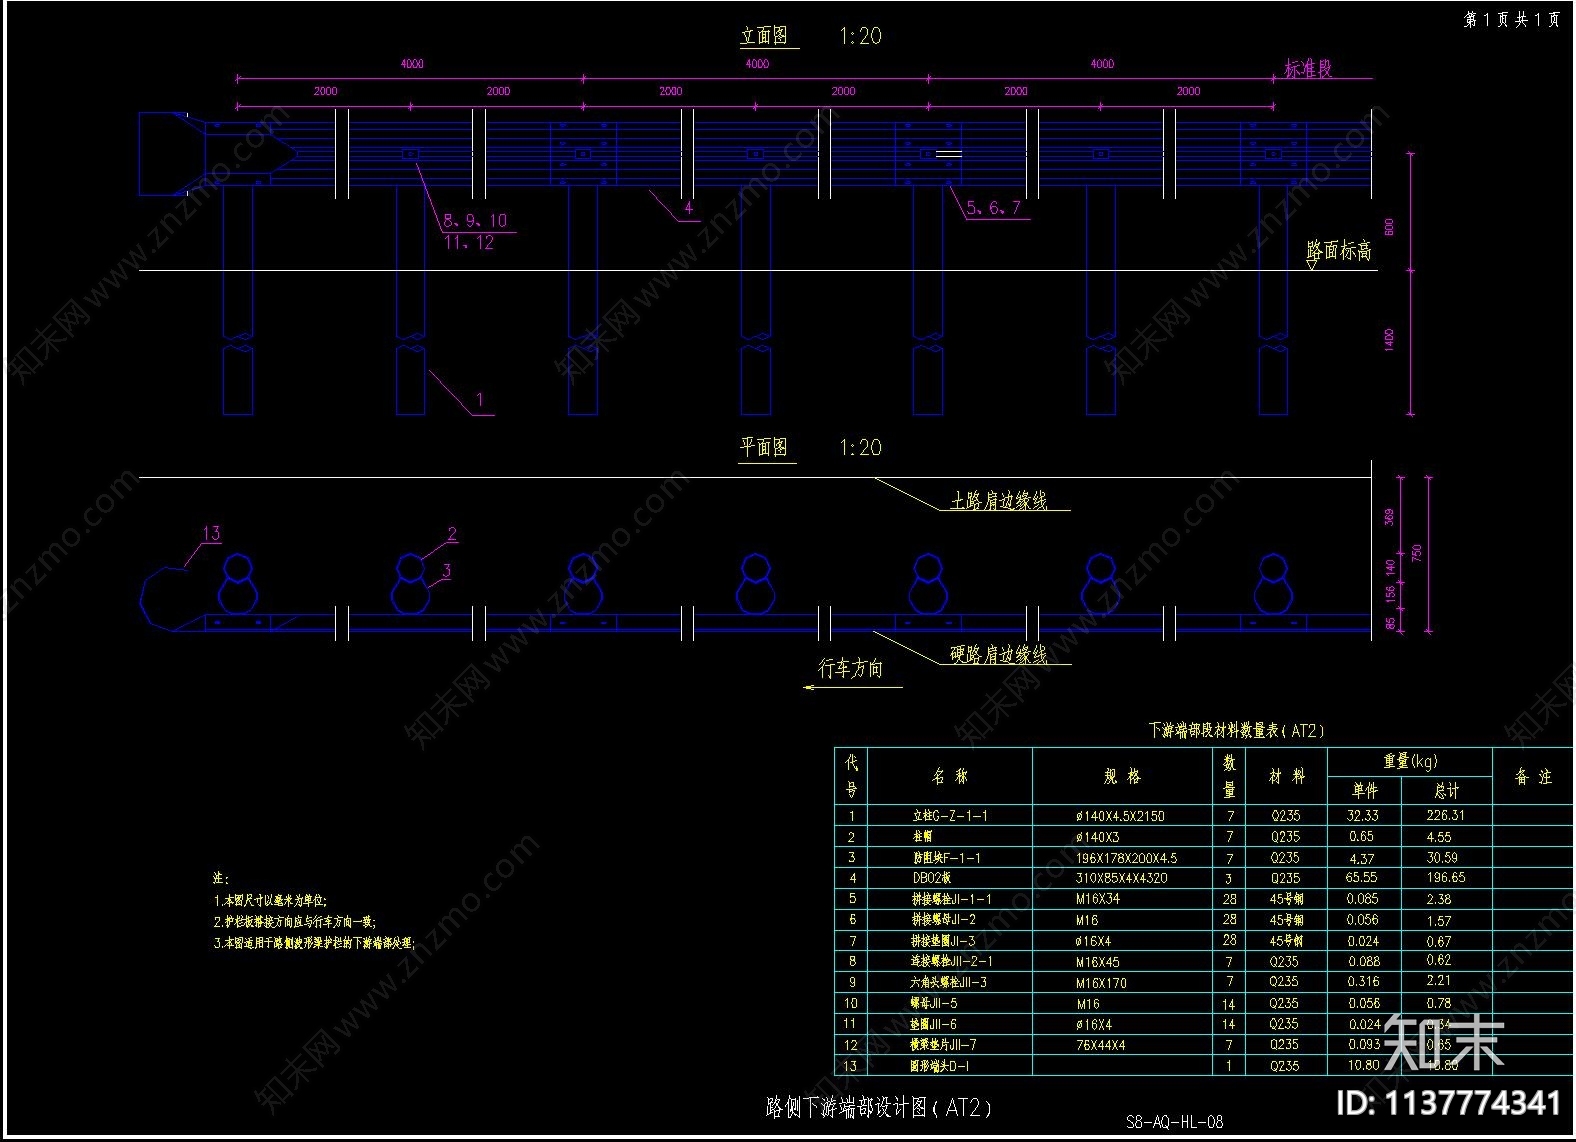Click the 平面图 plan view title

click(765, 447)
